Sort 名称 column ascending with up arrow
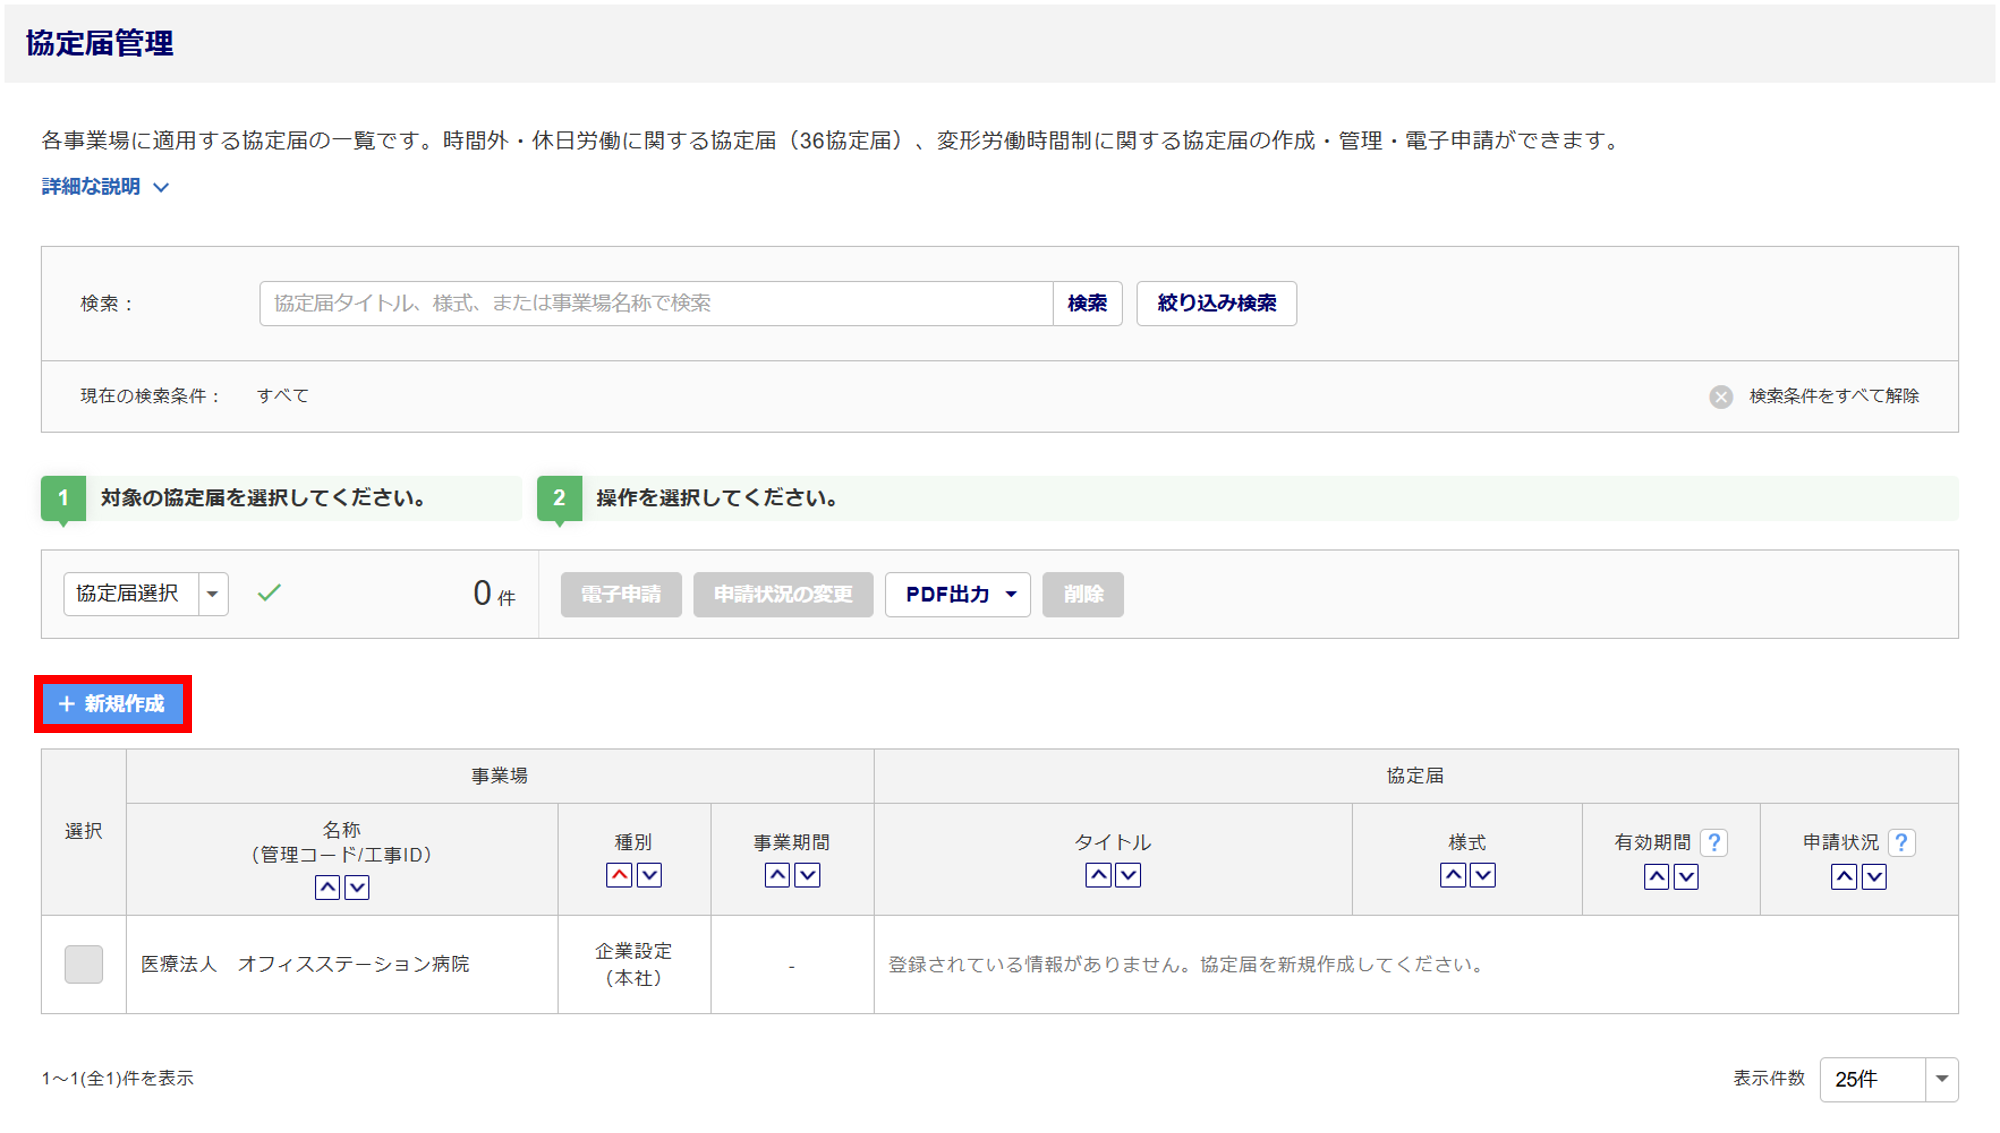 click(x=327, y=887)
